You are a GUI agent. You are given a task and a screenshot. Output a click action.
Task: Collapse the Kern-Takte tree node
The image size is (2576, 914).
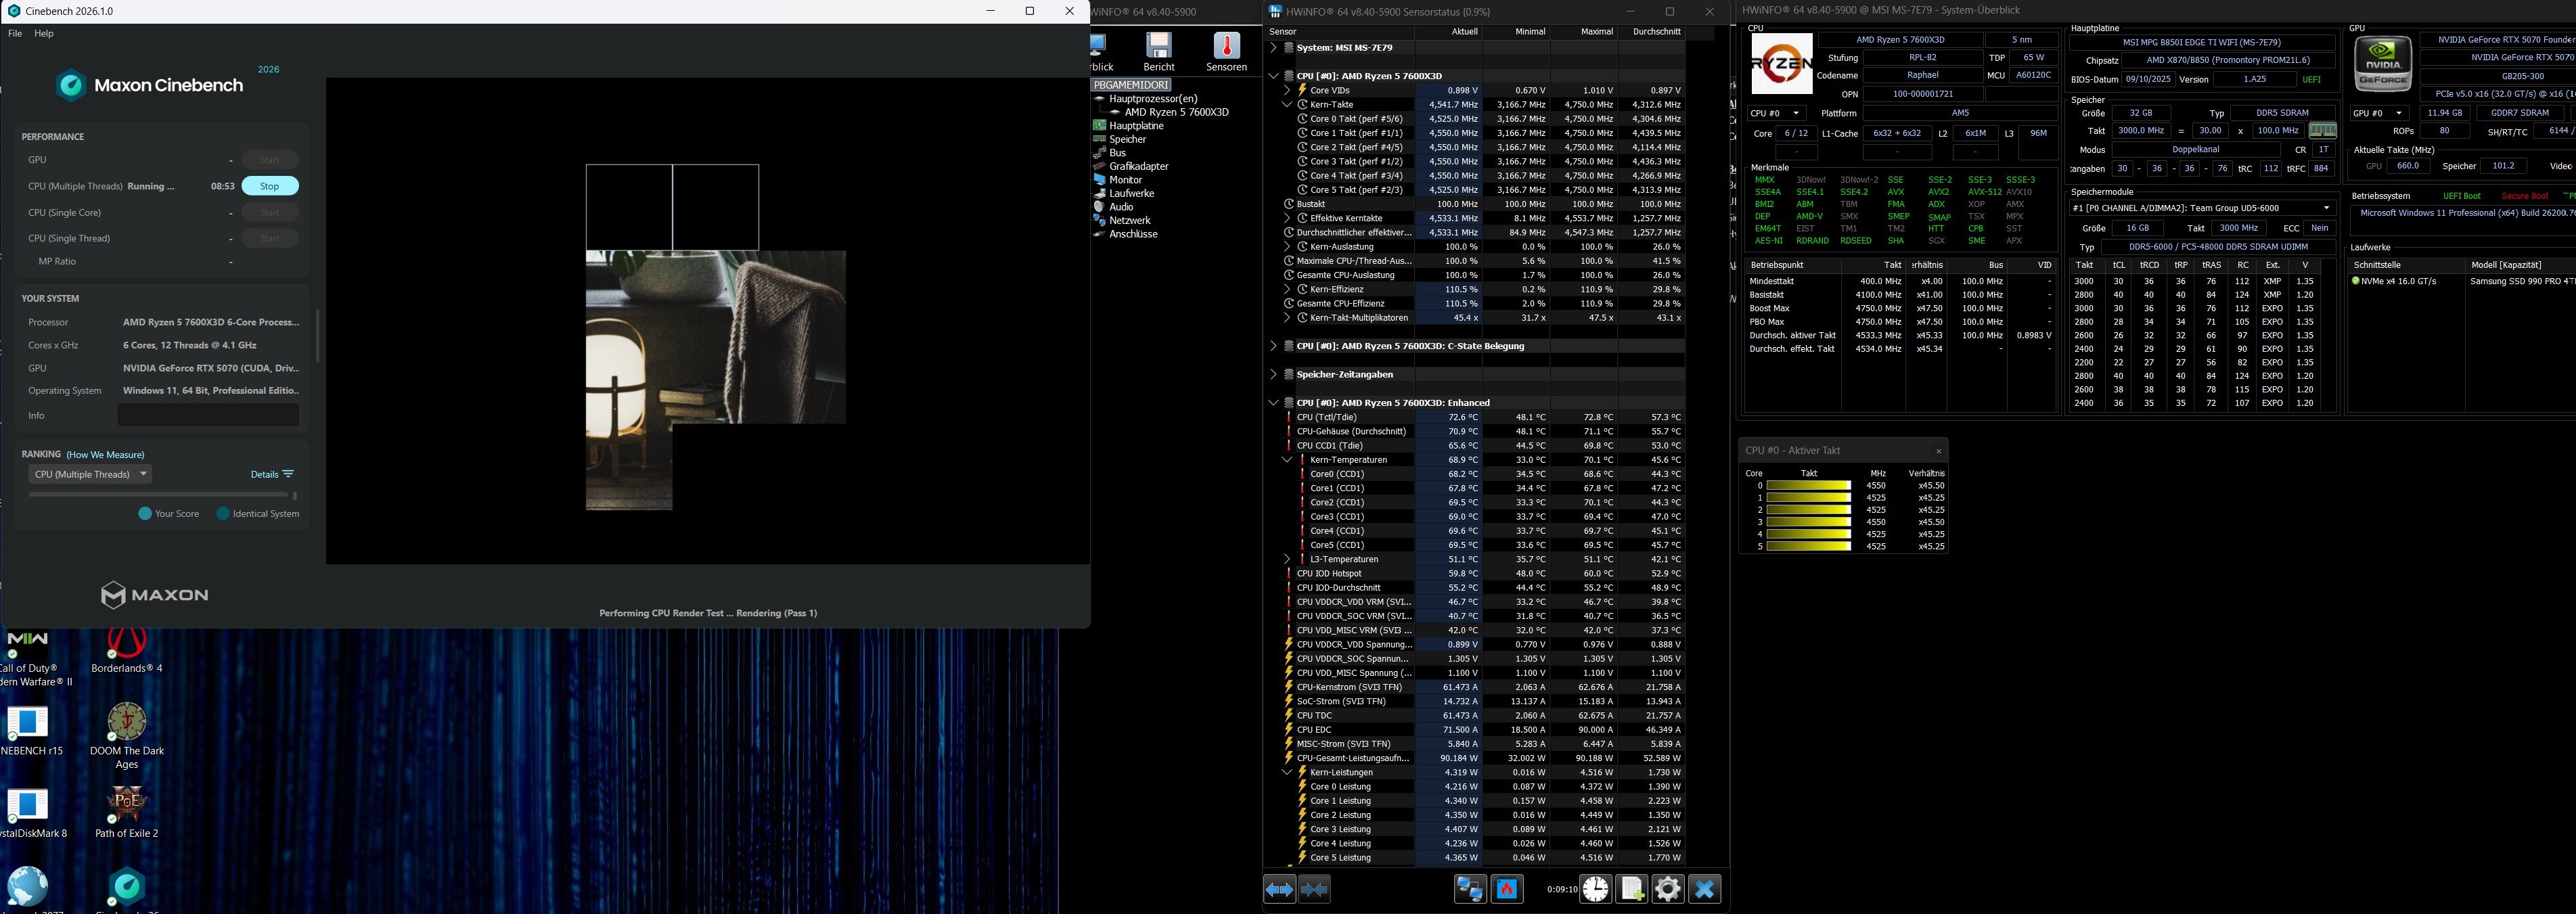(x=1287, y=104)
